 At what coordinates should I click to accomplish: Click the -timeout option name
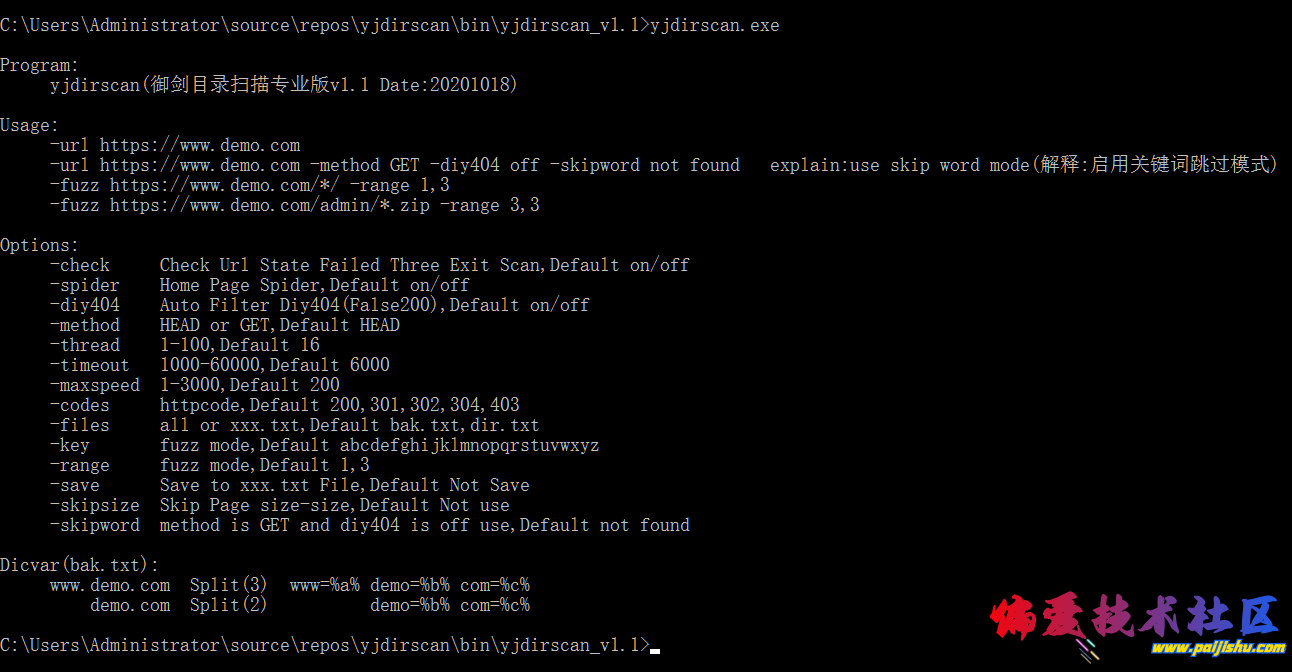[89, 365]
